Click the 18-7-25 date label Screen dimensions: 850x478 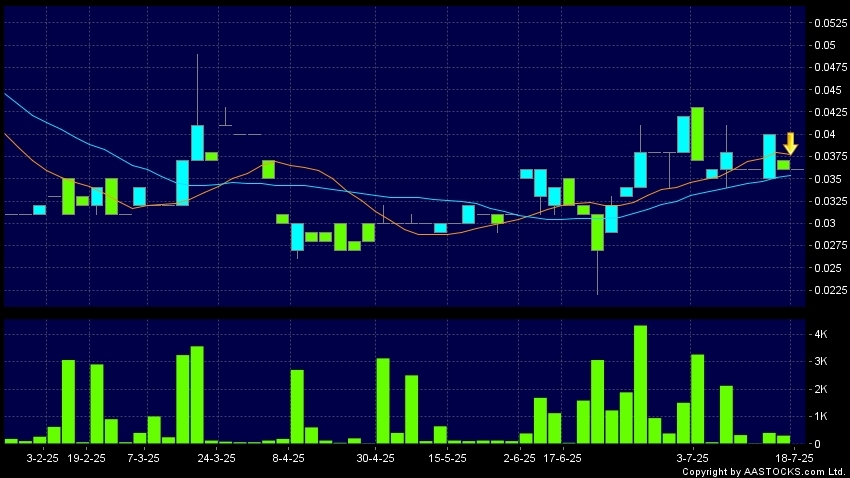pyautogui.click(x=794, y=458)
